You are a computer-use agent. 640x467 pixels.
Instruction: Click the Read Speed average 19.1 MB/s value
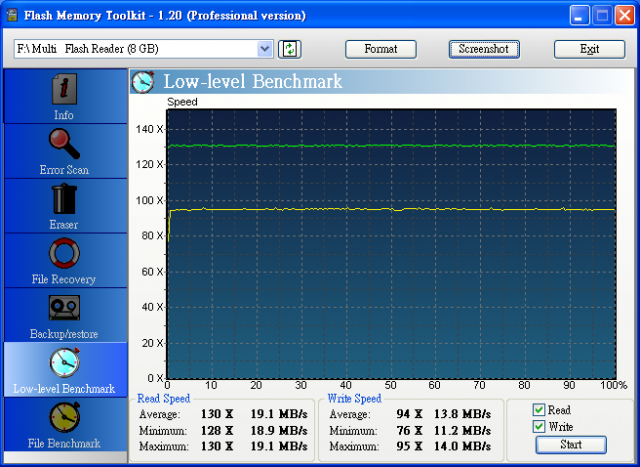pos(279,414)
